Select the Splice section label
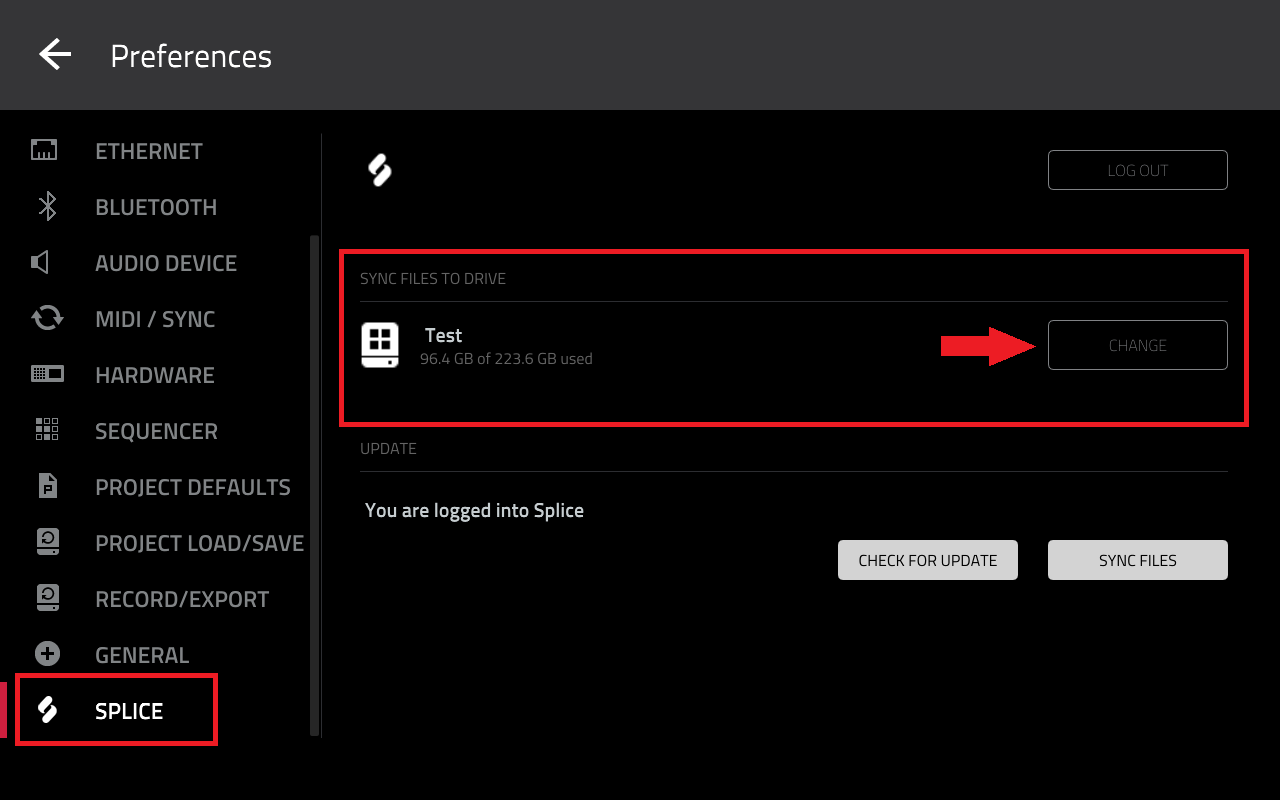Viewport: 1280px width, 800px height. pyautogui.click(x=129, y=711)
